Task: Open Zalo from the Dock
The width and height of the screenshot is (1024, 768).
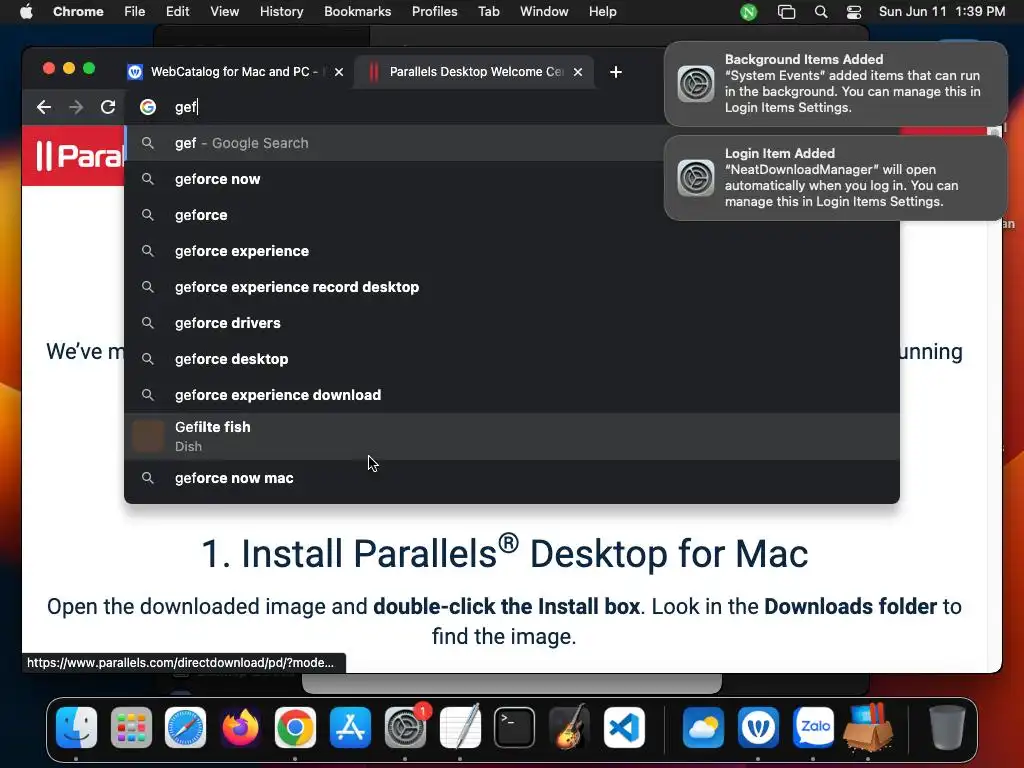Action: click(813, 727)
